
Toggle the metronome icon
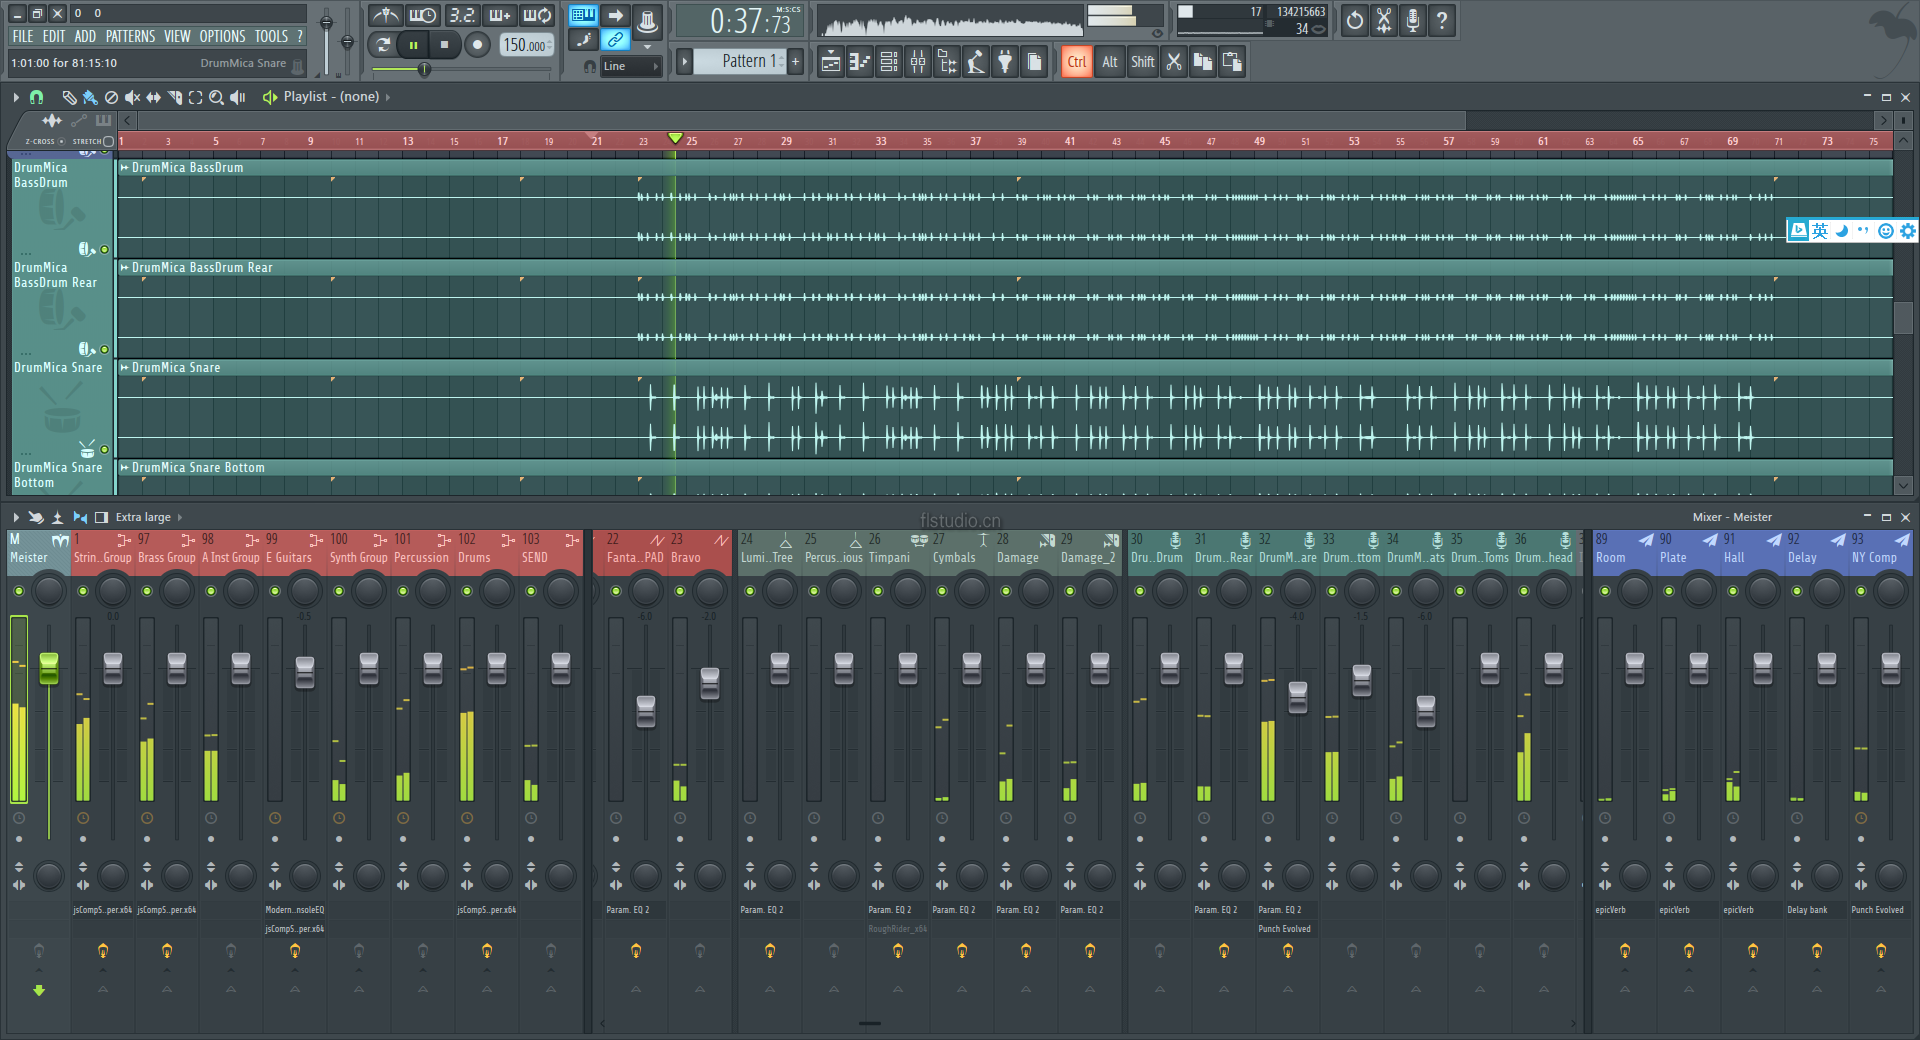coord(385,16)
